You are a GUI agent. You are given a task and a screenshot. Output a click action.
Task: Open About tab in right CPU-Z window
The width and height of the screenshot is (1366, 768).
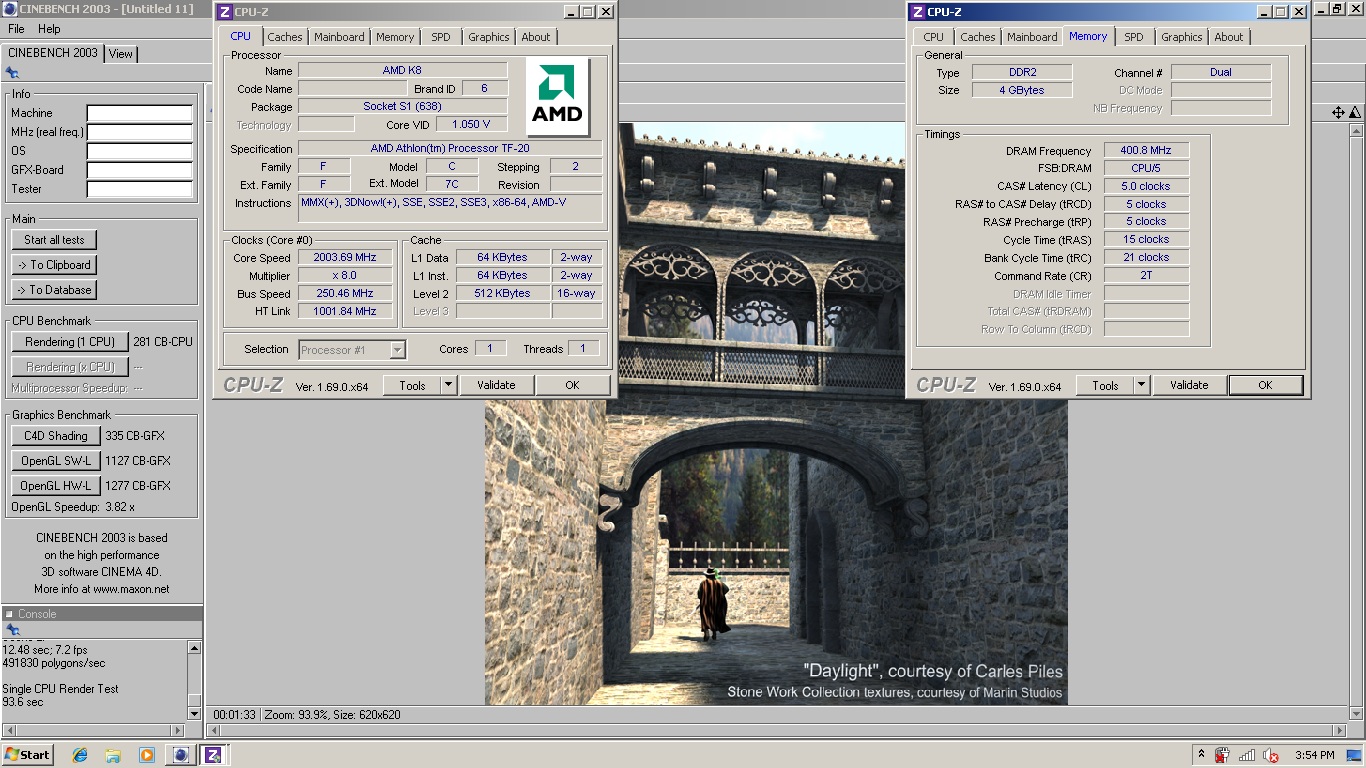(1229, 37)
